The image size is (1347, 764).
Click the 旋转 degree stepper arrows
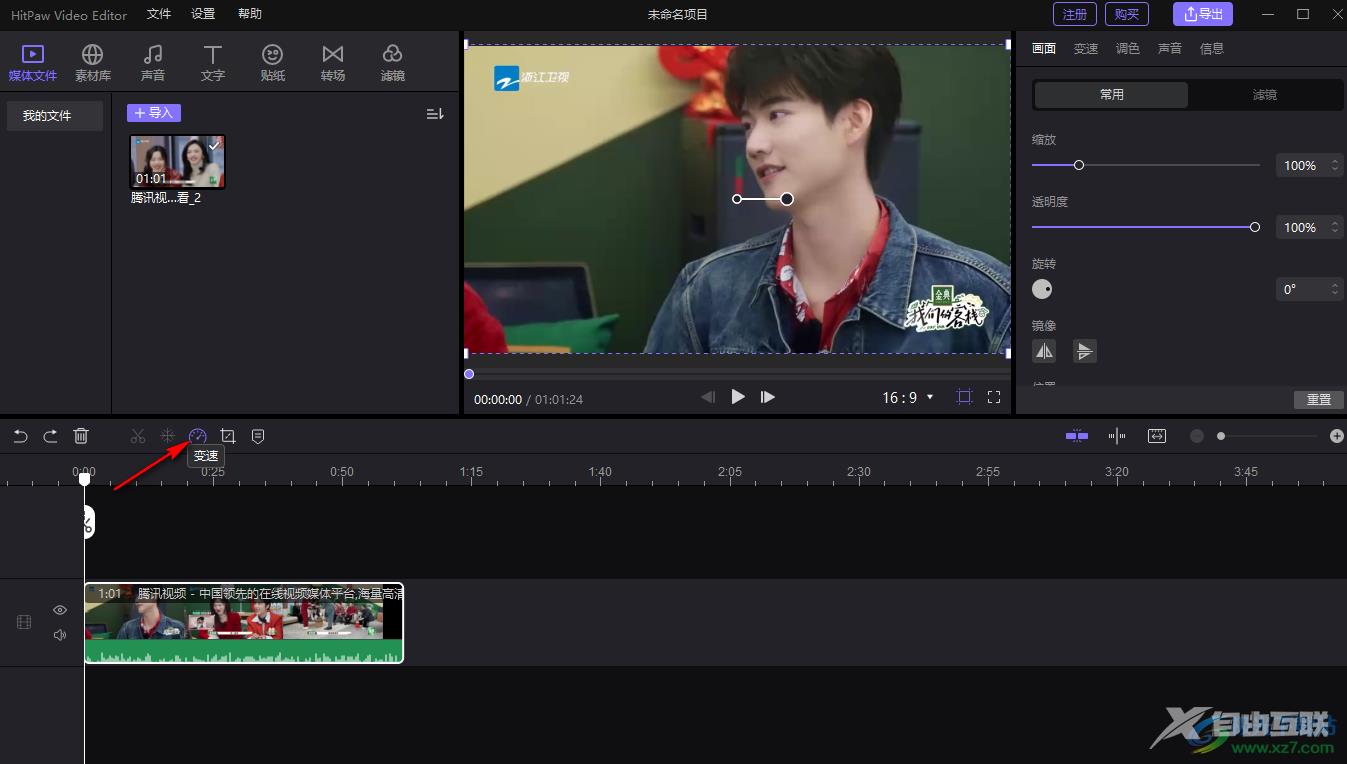click(x=1335, y=289)
